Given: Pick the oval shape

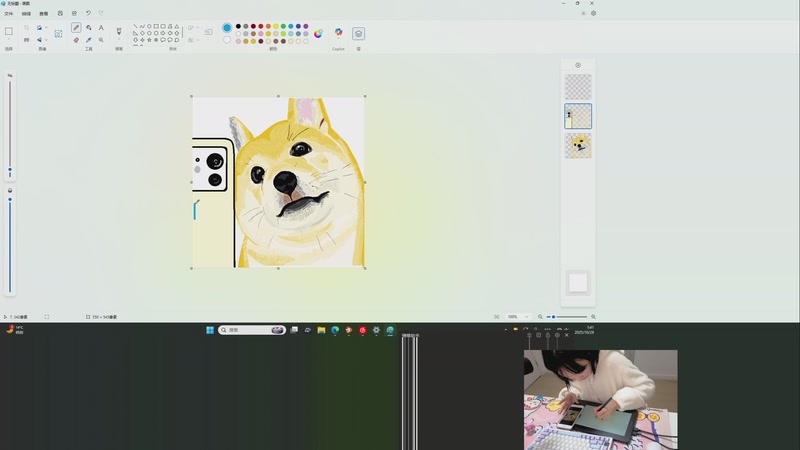Looking at the screenshot, I should pos(149,27).
